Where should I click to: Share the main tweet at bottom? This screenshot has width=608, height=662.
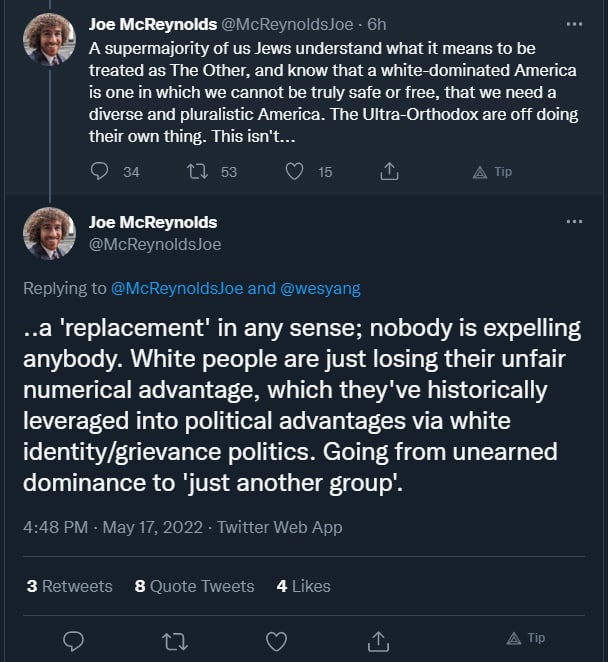click(x=379, y=639)
